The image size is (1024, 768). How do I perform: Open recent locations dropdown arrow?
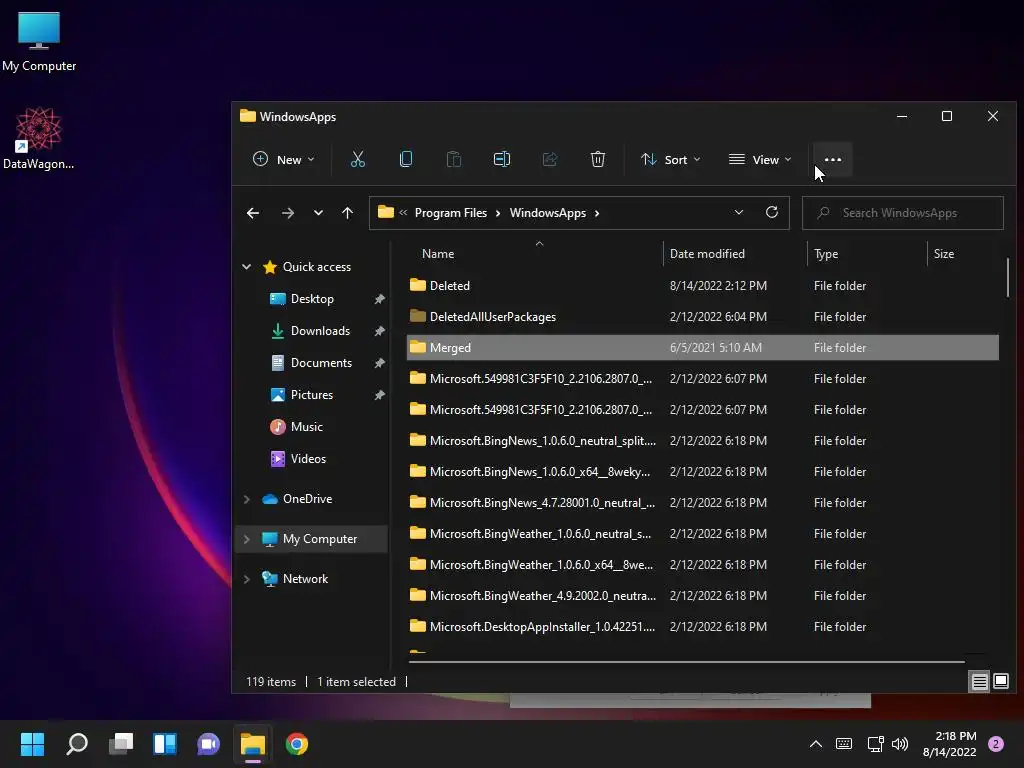(x=318, y=213)
